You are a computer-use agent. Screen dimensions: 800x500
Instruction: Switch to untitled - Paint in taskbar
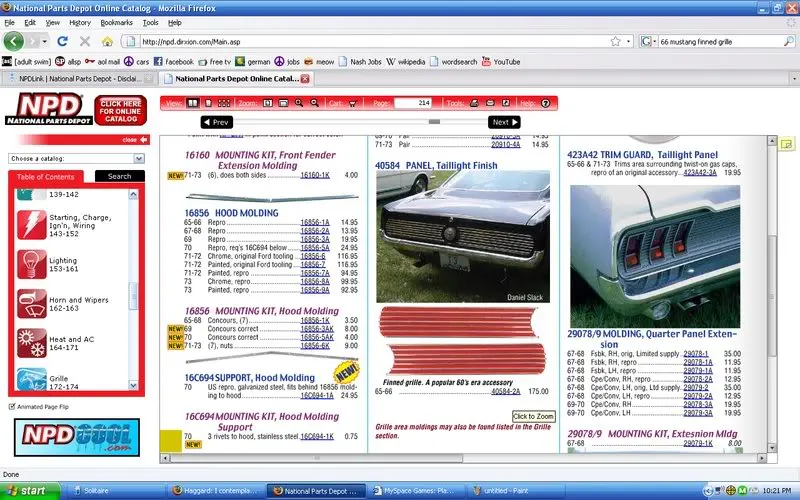(x=514, y=491)
